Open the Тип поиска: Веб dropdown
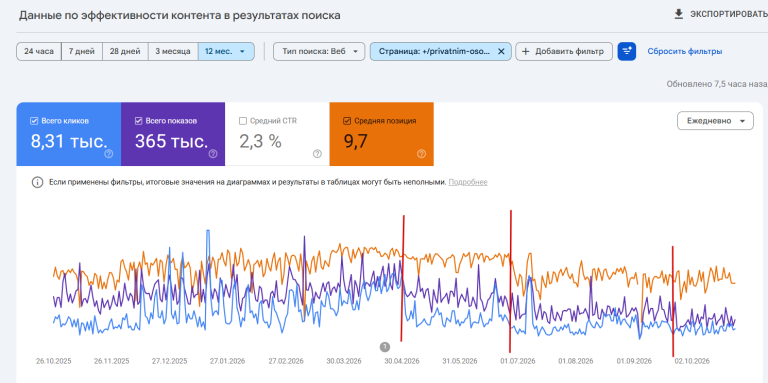Screen dimensions: 768x383 (319, 51)
